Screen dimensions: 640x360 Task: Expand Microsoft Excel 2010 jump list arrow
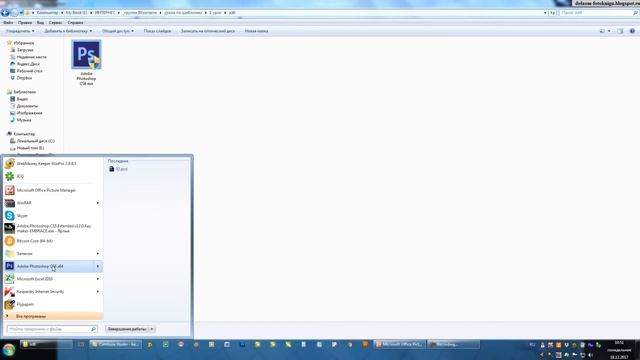point(98,279)
